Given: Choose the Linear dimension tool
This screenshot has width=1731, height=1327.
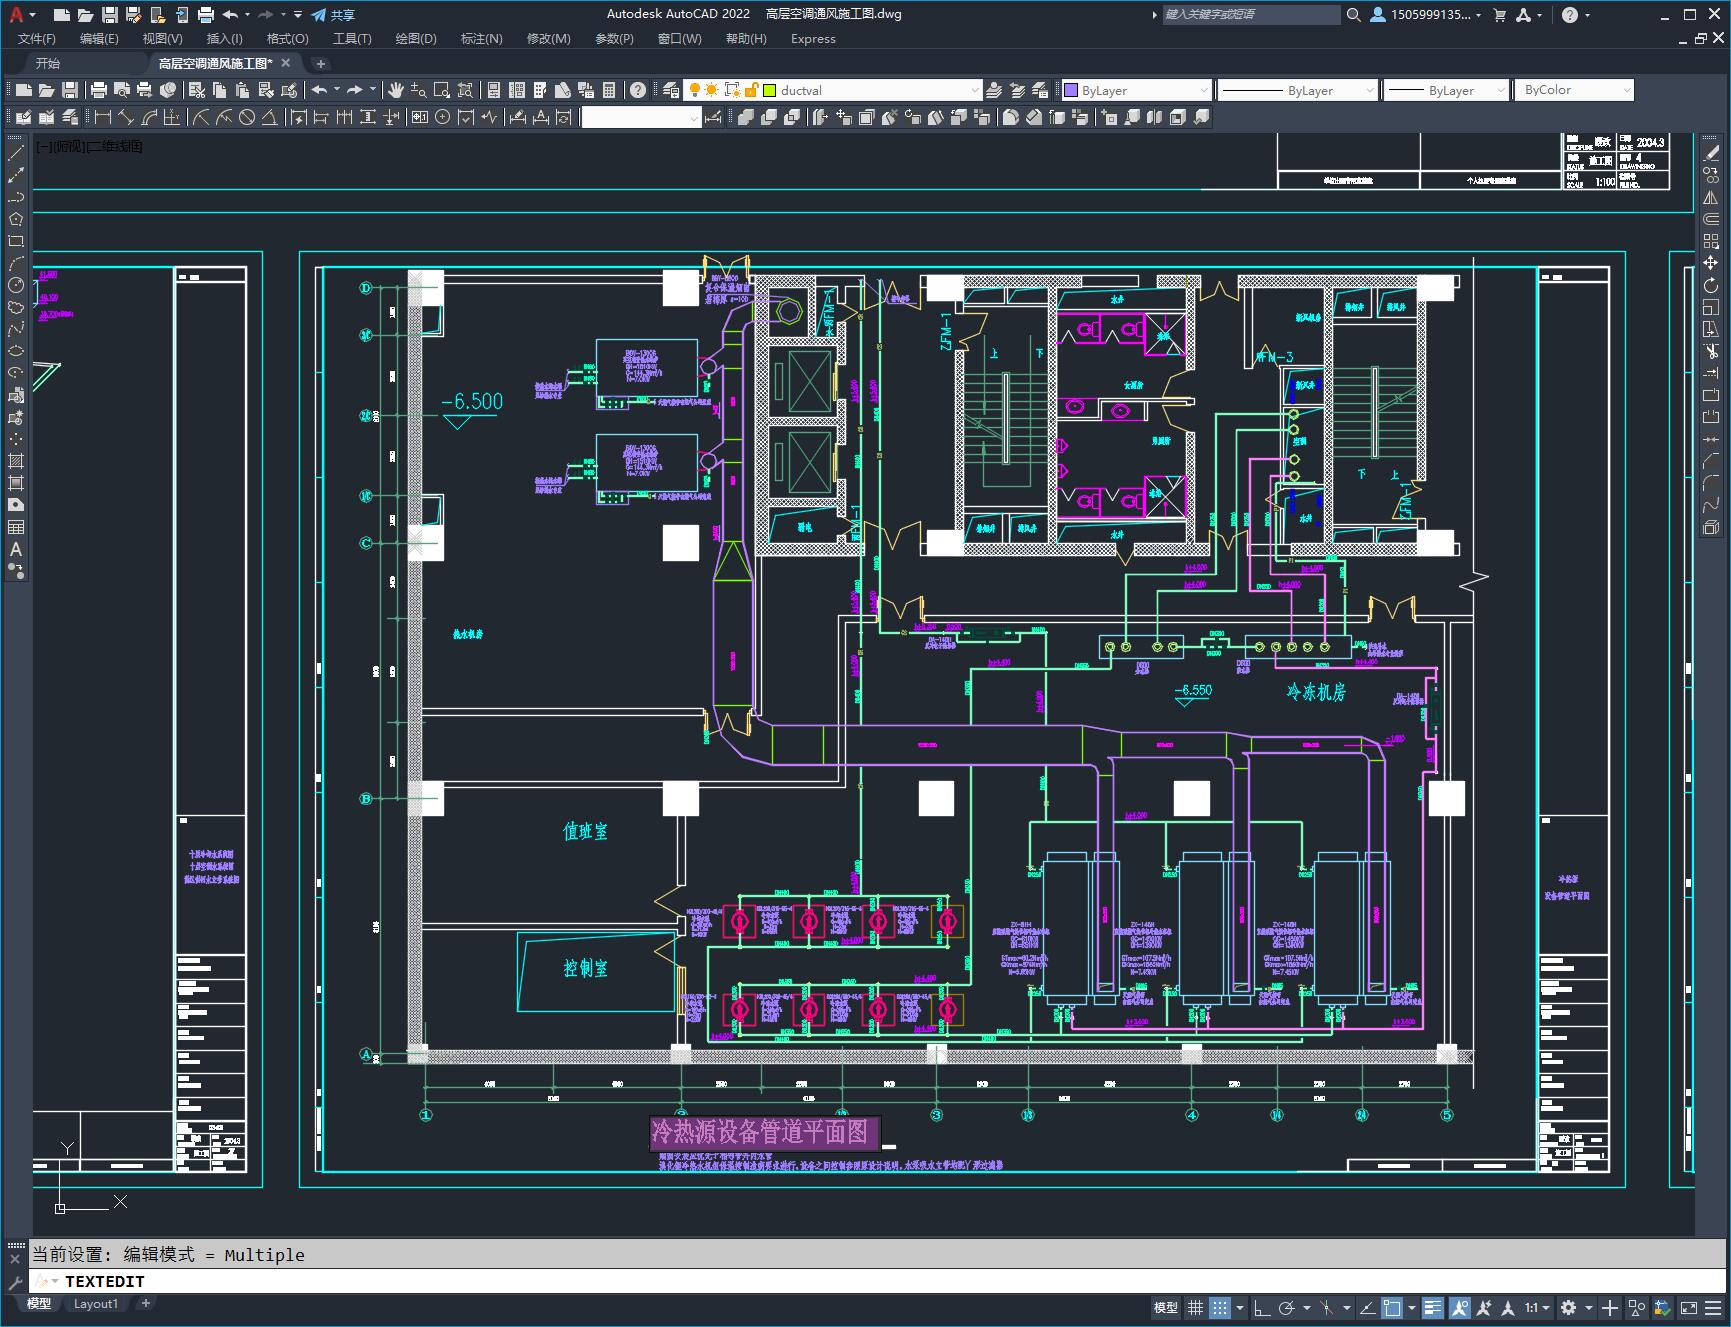Looking at the screenshot, I should click(102, 117).
